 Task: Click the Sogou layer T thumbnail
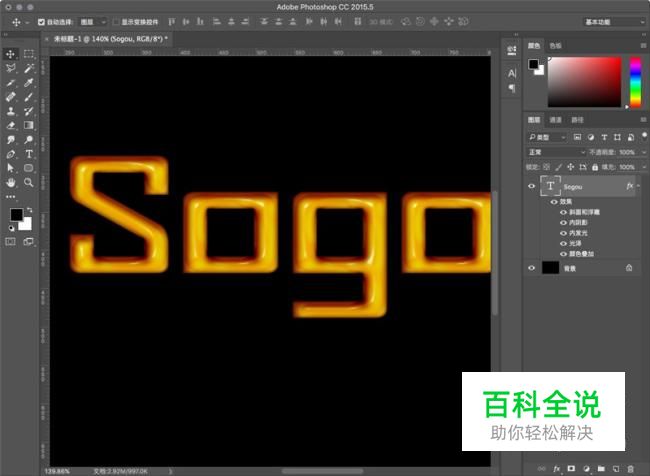(550, 186)
